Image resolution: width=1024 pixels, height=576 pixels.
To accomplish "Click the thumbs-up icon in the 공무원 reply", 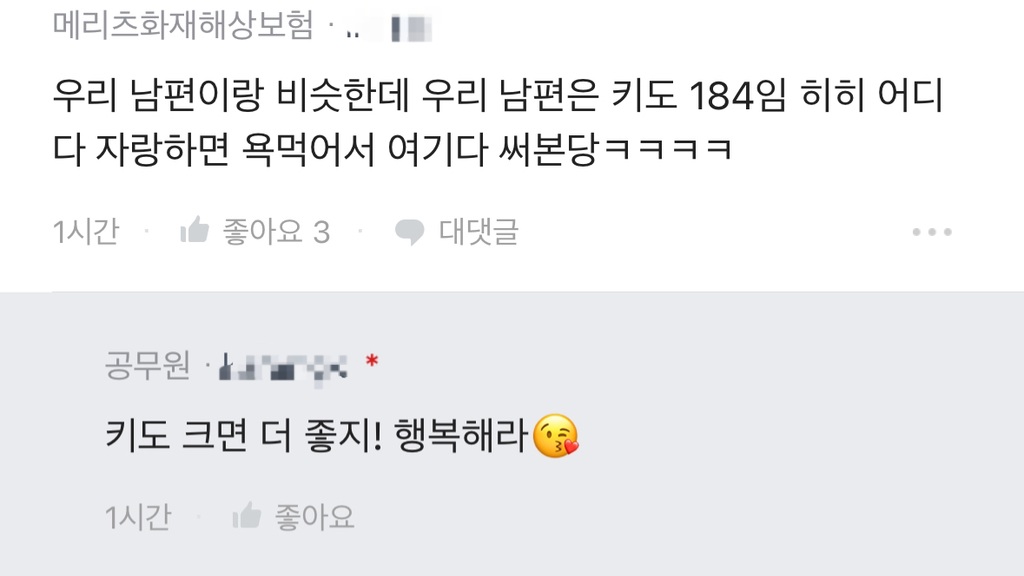I will coord(247,516).
